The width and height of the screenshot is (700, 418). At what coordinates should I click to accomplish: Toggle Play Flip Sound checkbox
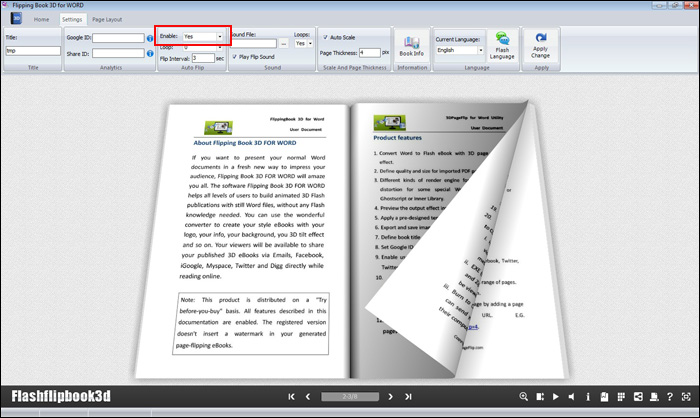click(235, 57)
